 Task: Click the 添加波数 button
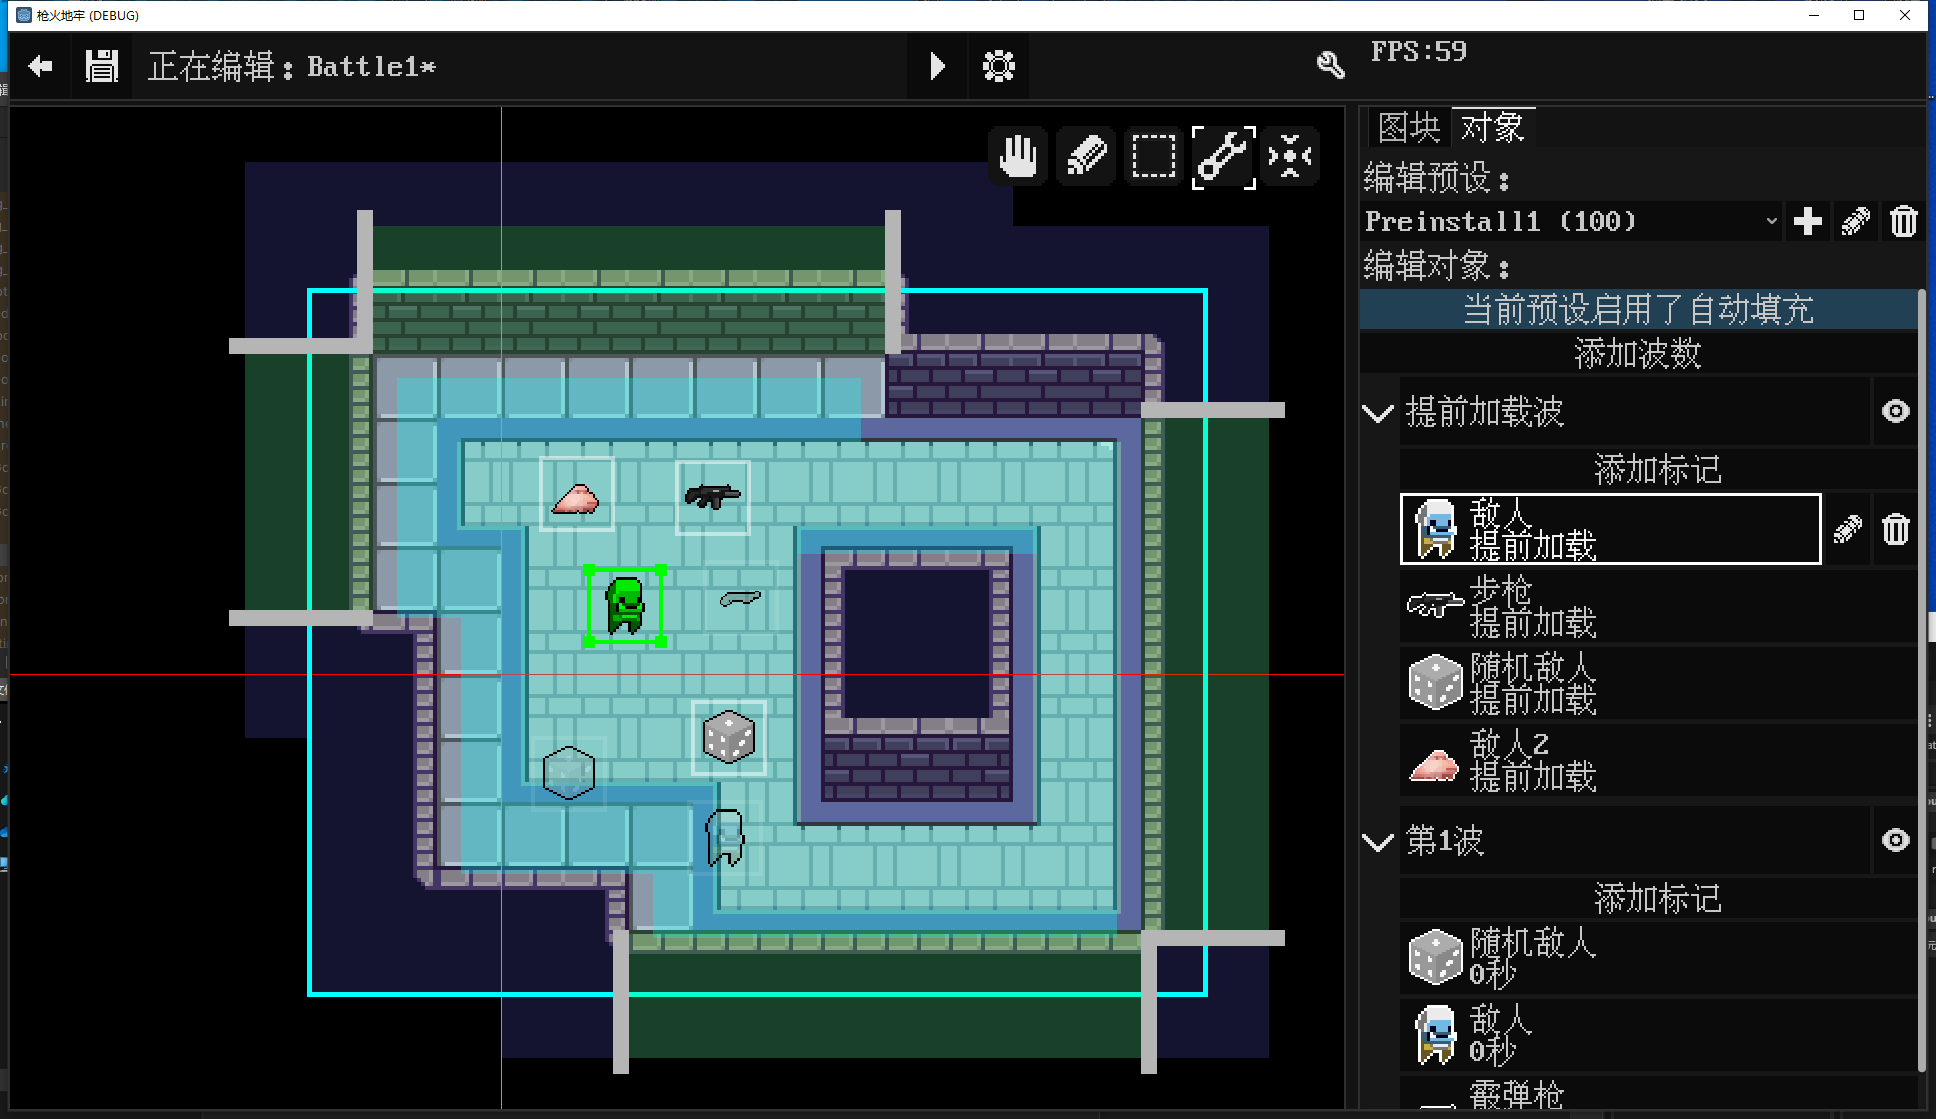pos(1637,354)
